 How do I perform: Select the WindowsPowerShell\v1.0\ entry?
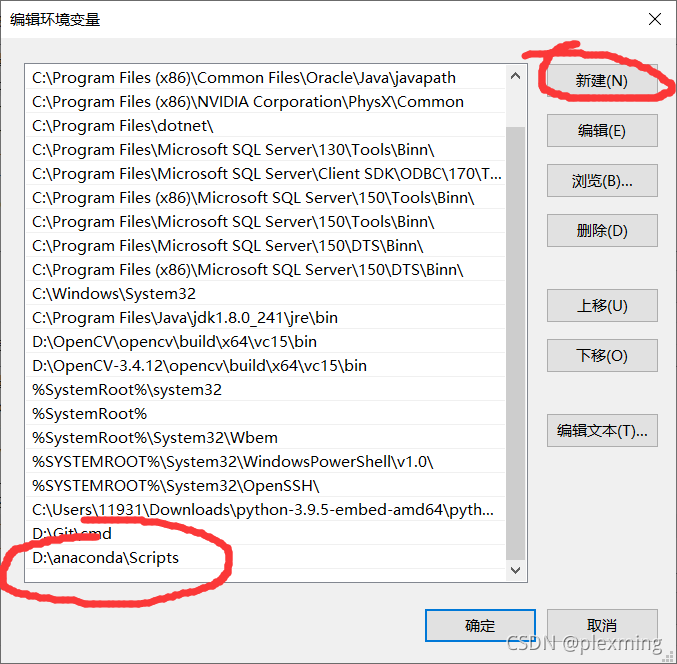tap(265, 462)
